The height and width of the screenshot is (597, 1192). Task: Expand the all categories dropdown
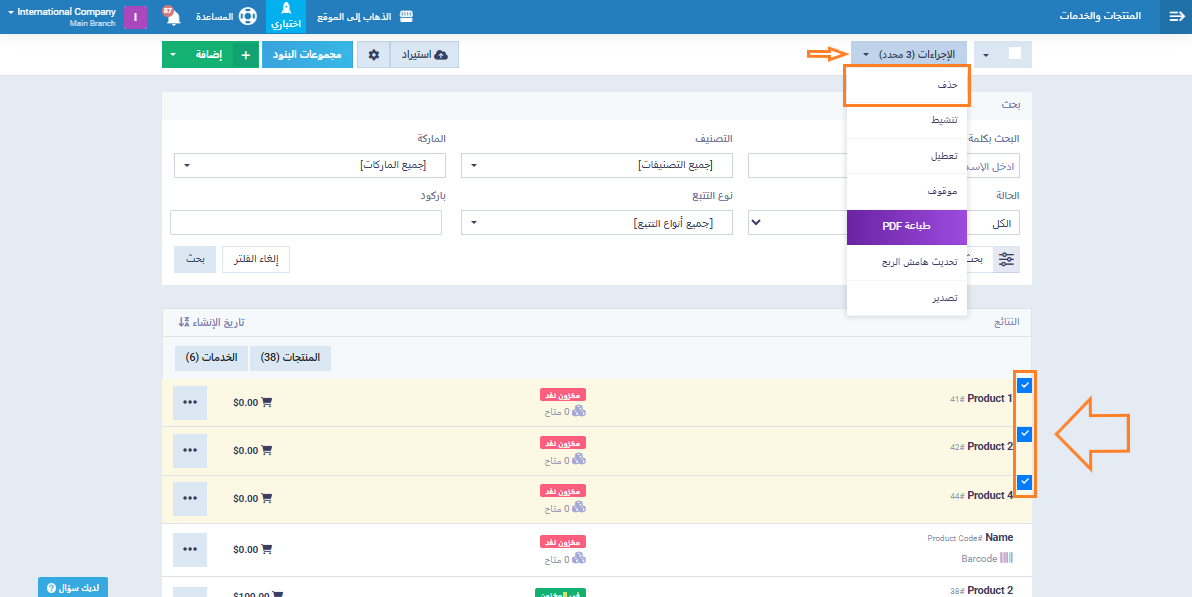click(x=596, y=165)
